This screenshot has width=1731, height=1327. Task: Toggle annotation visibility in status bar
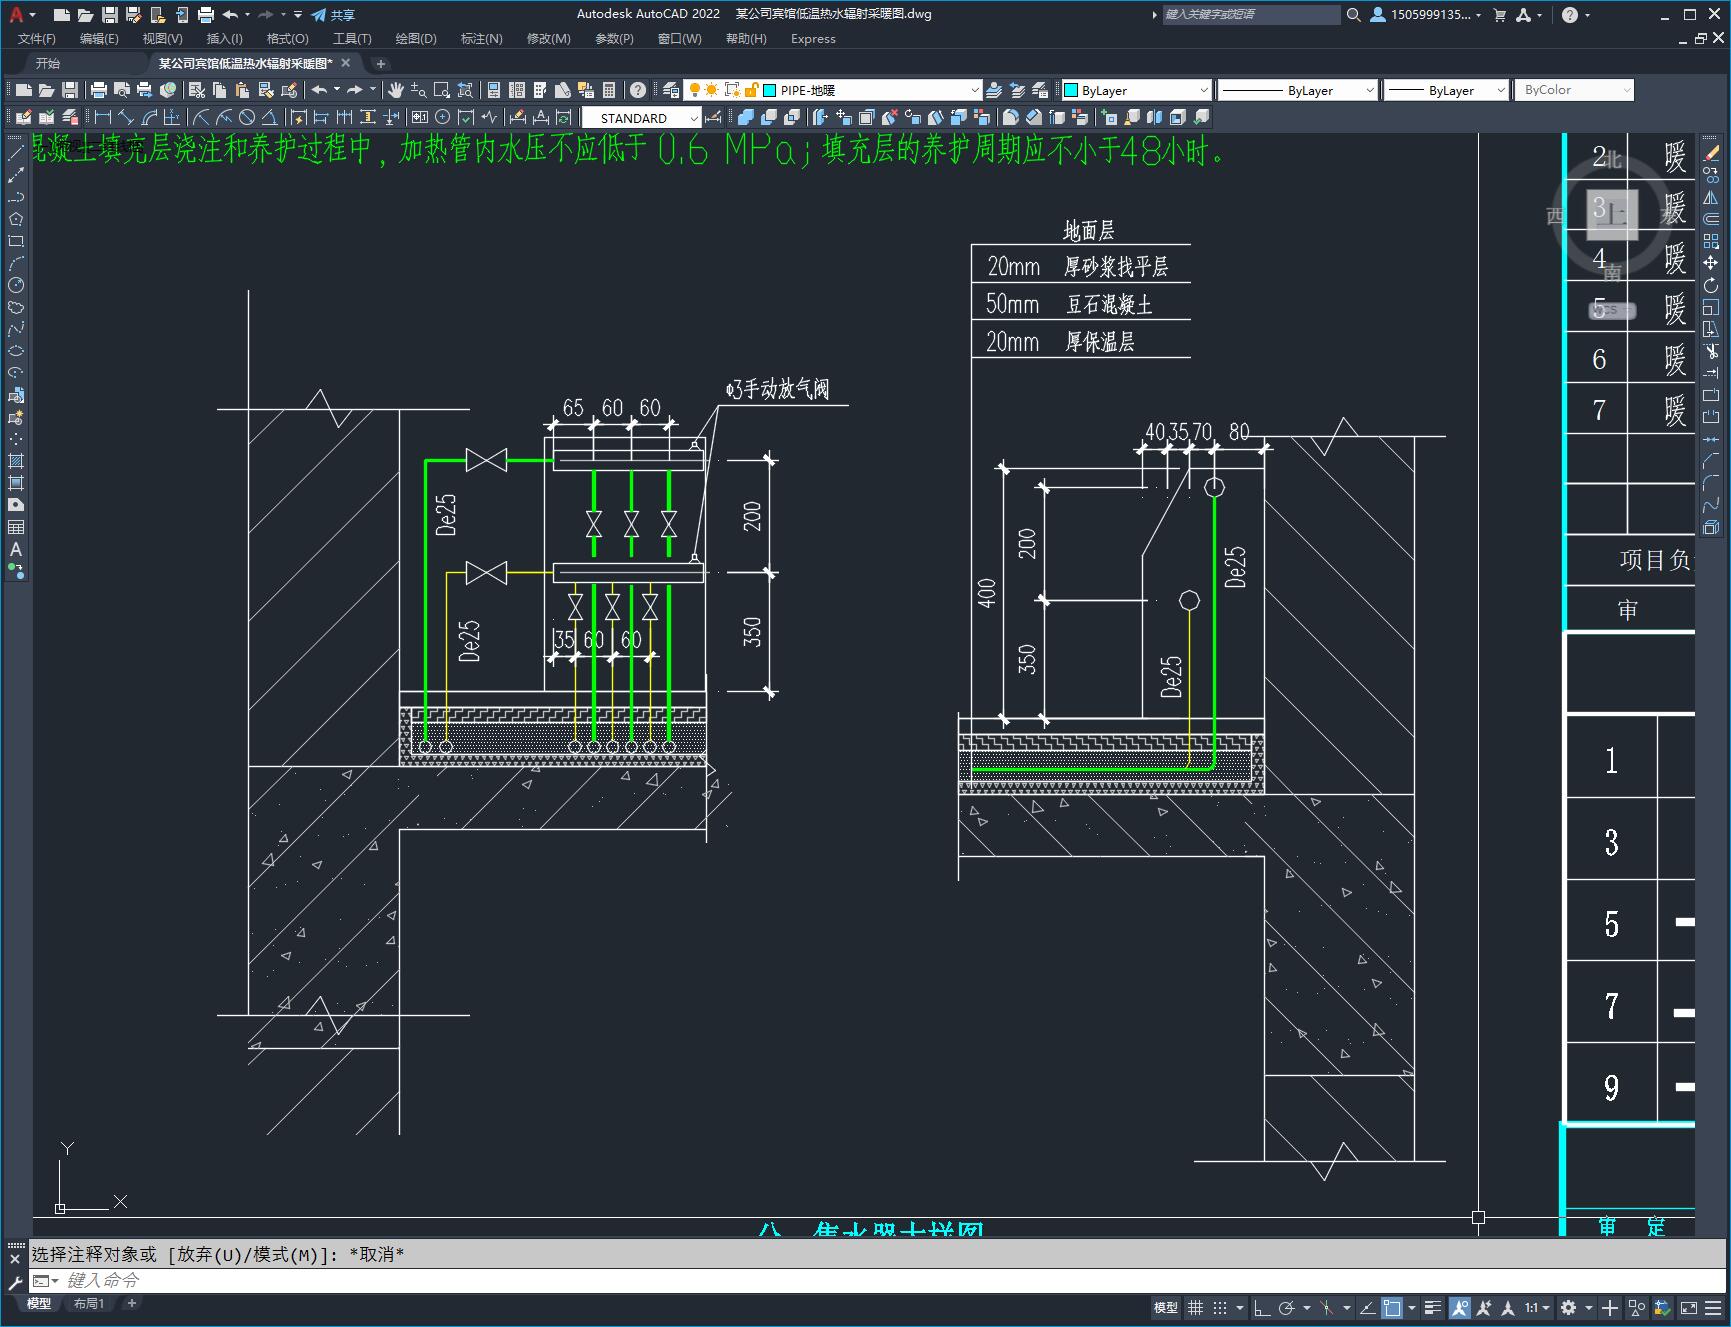tap(1460, 1307)
